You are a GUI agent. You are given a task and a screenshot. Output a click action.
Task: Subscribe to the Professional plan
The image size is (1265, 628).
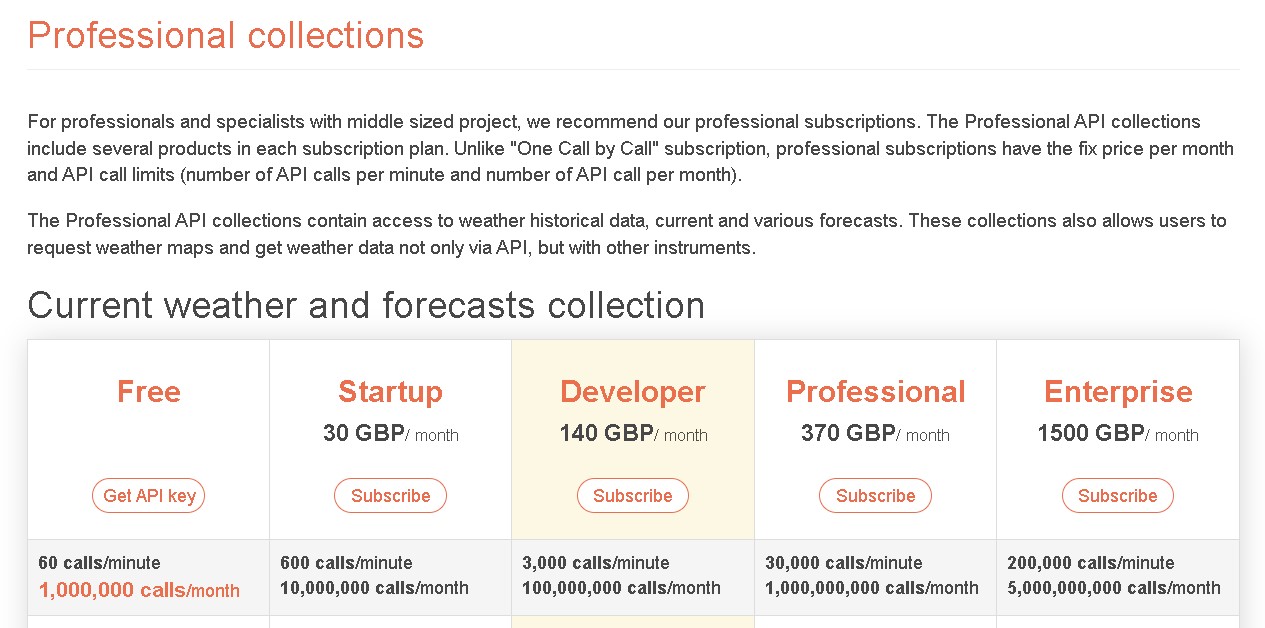pyautogui.click(x=875, y=496)
